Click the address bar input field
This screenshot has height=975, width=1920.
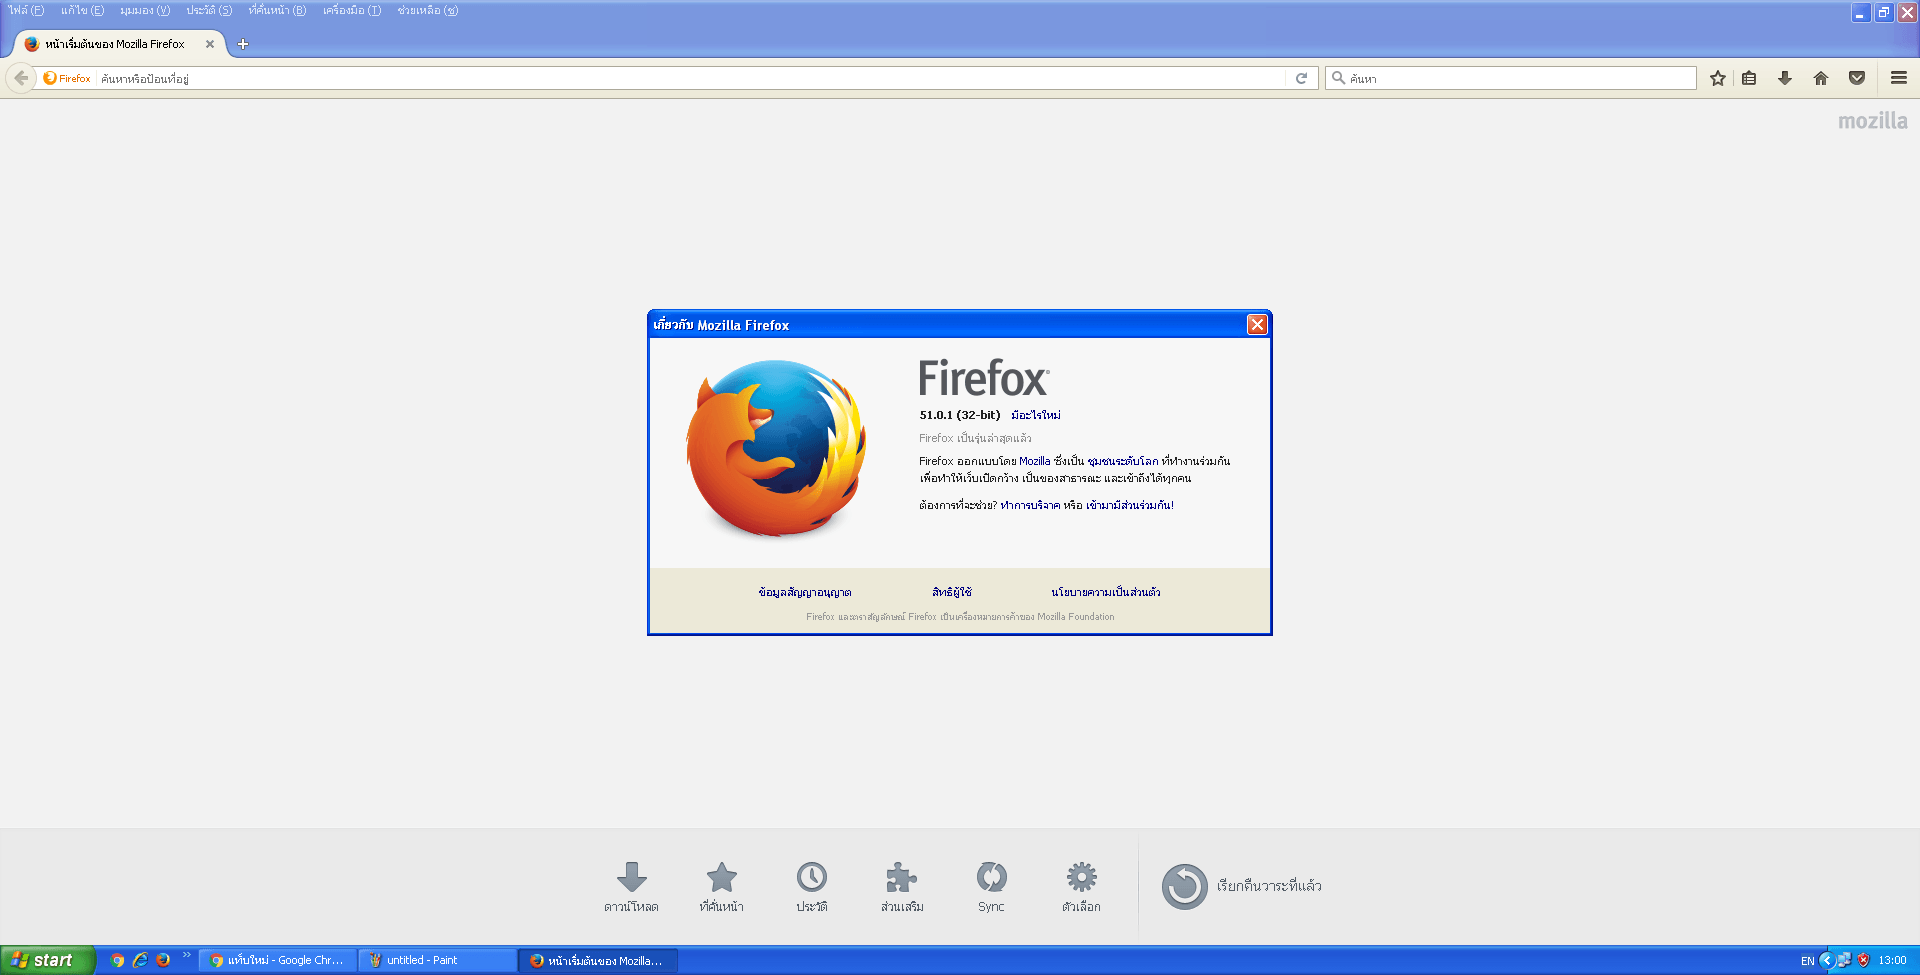[690, 78]
